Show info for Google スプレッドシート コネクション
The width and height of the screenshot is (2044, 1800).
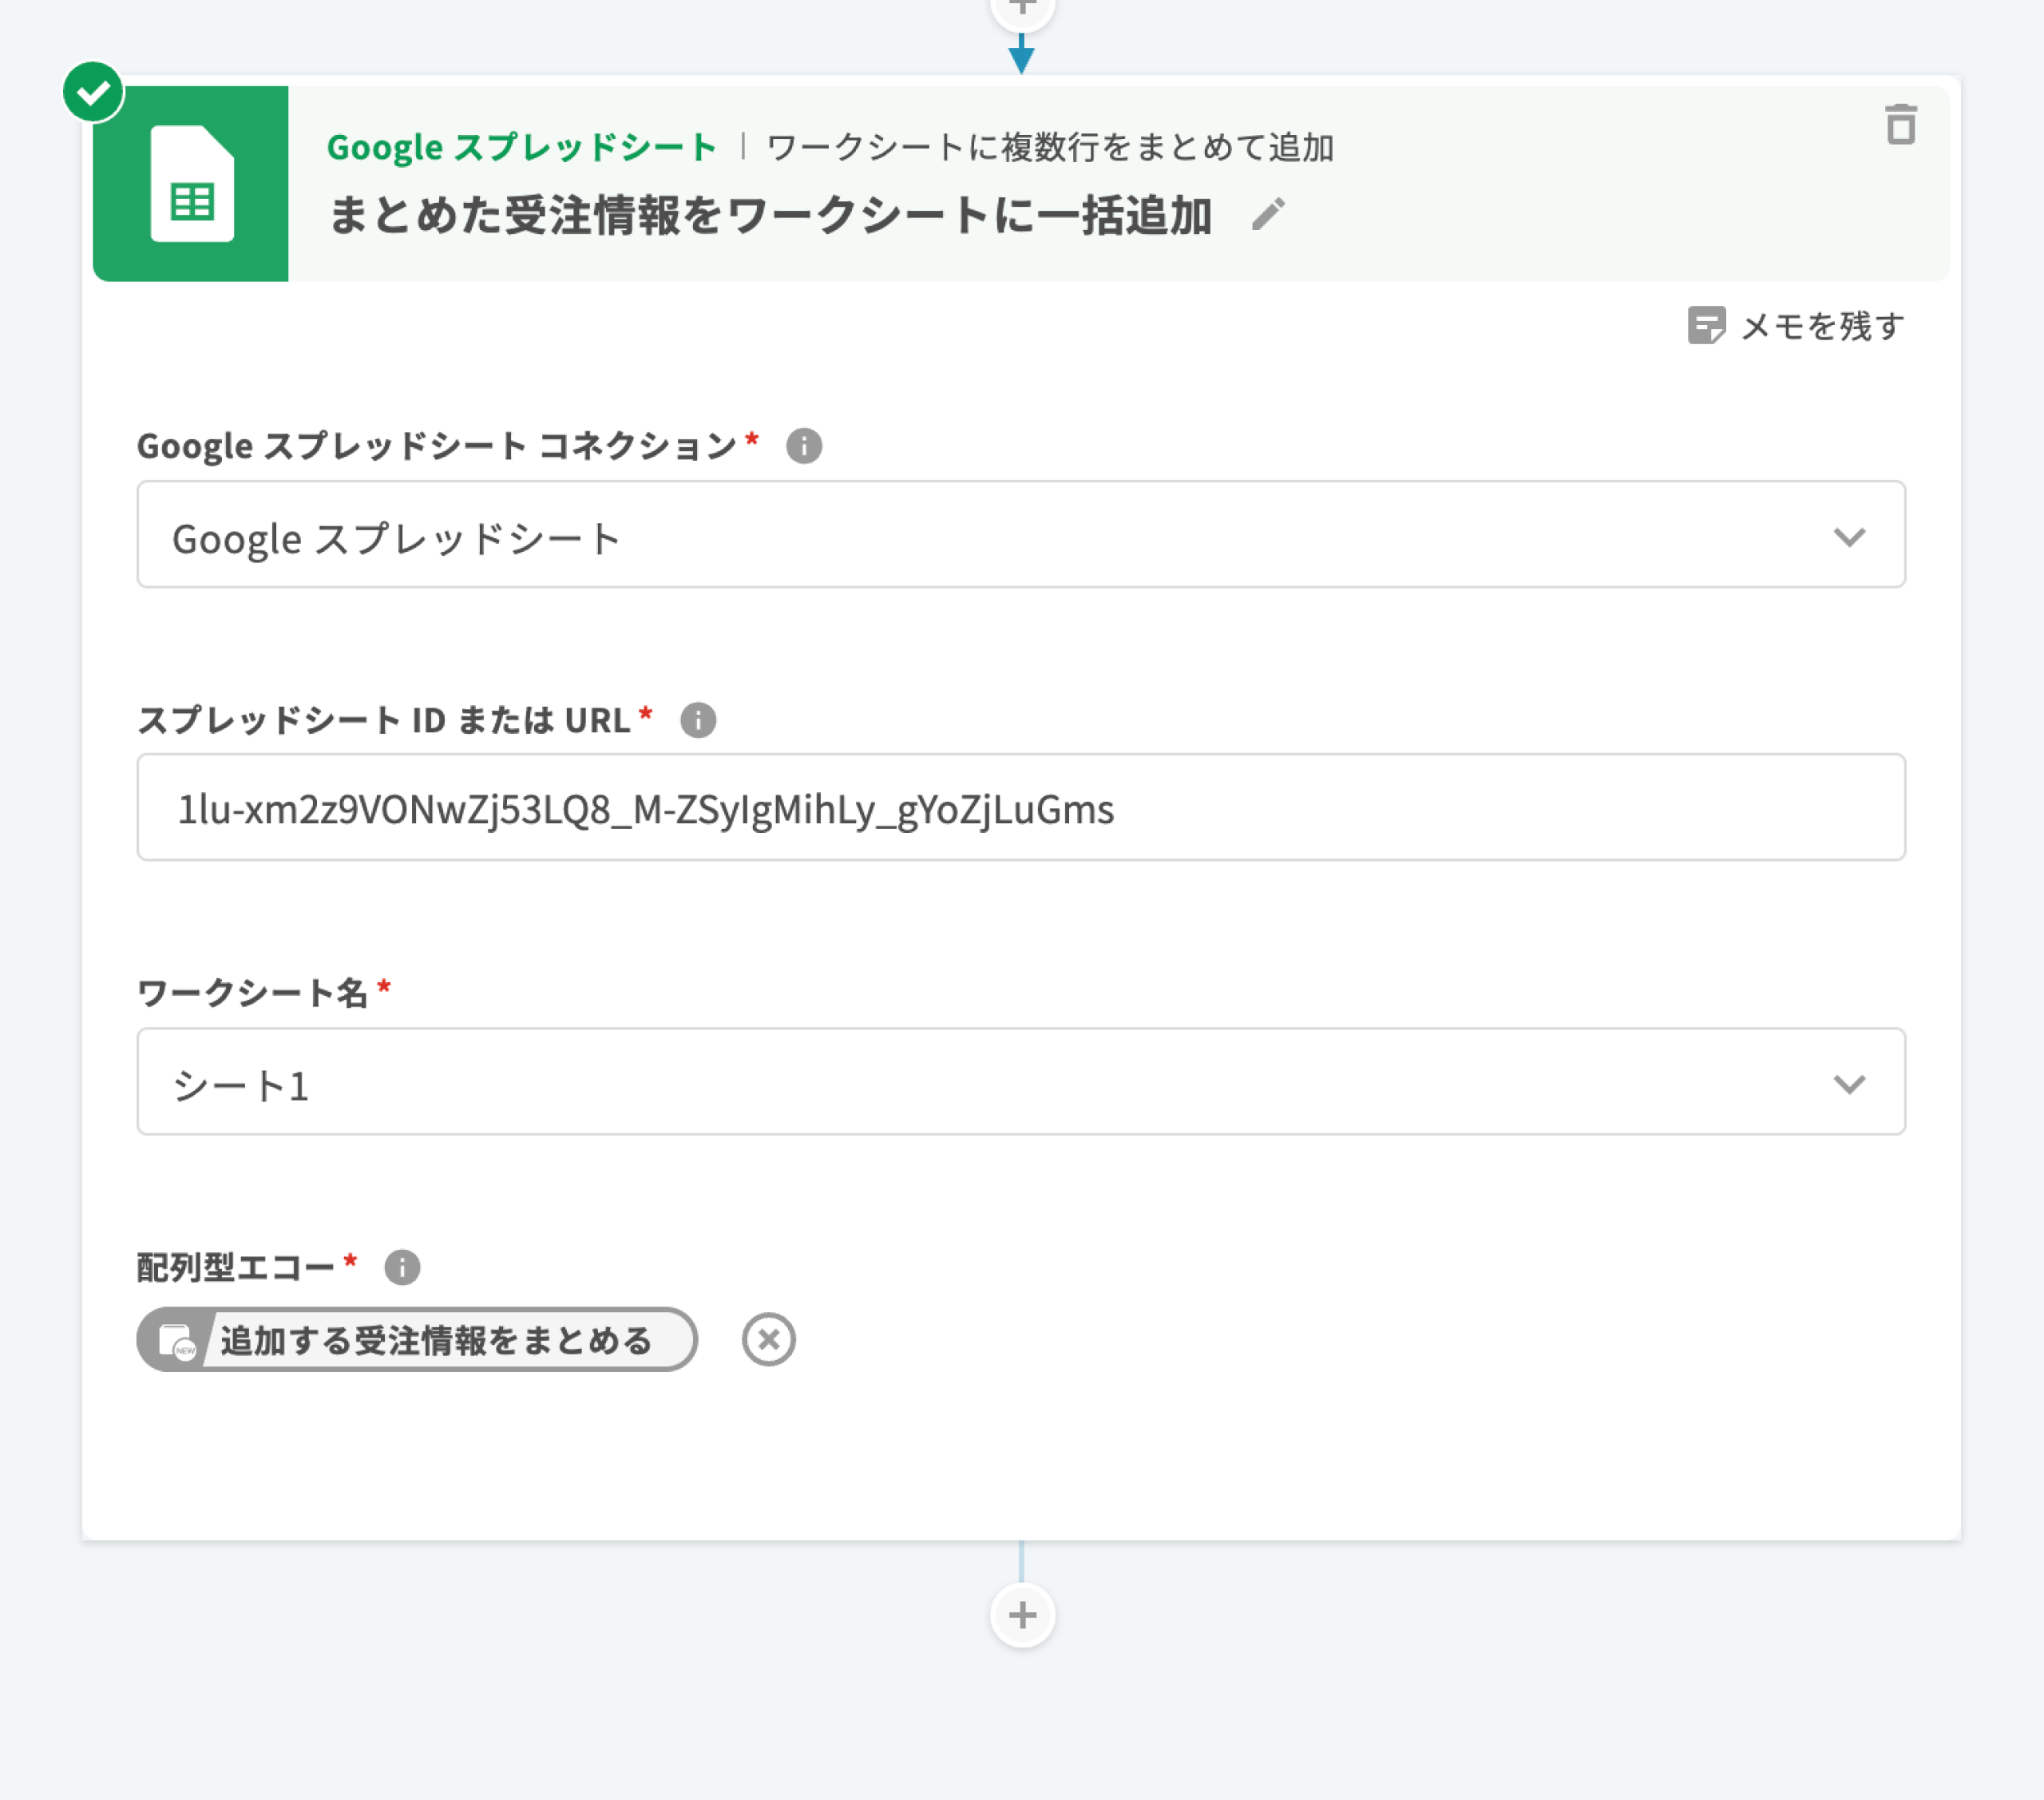pyautogui.click(x=804, y=446)
